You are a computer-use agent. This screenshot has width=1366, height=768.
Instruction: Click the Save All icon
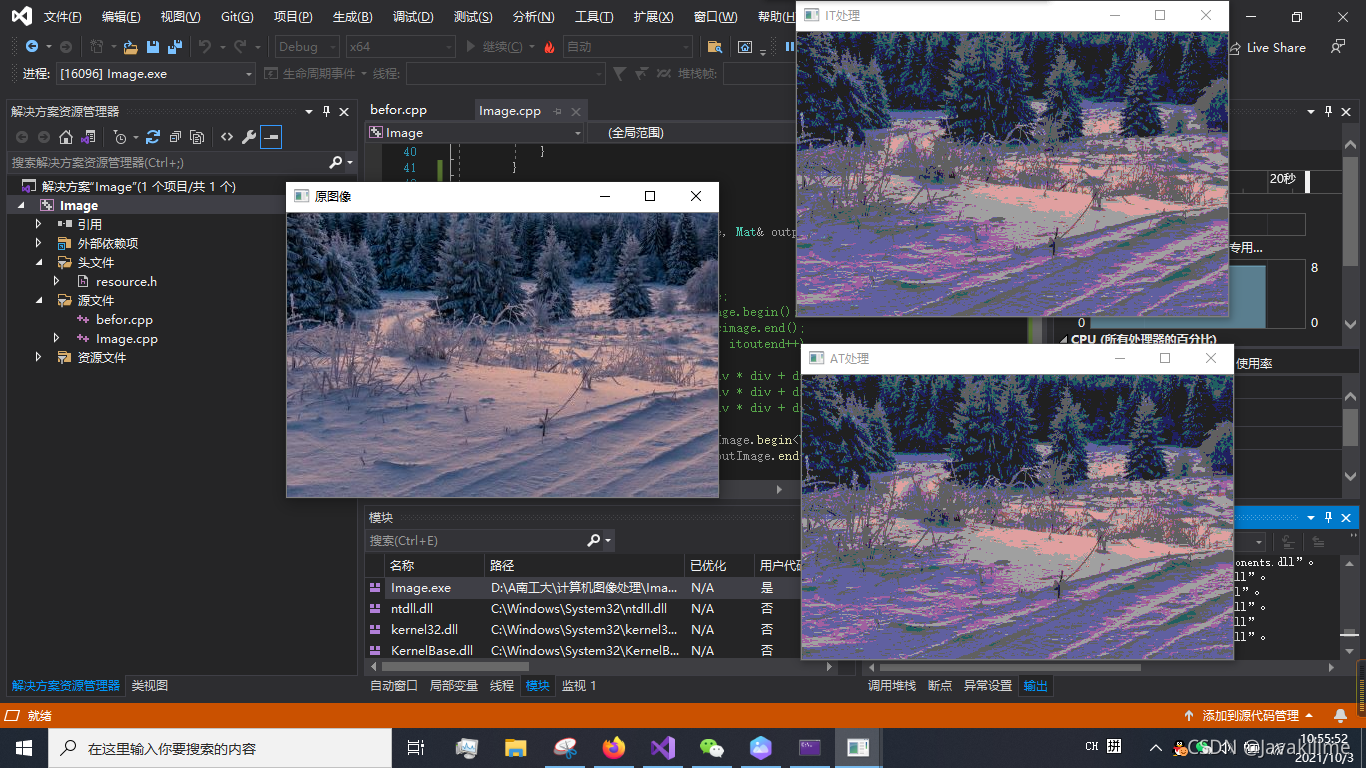pyautogui.click(x=175, y=46)
